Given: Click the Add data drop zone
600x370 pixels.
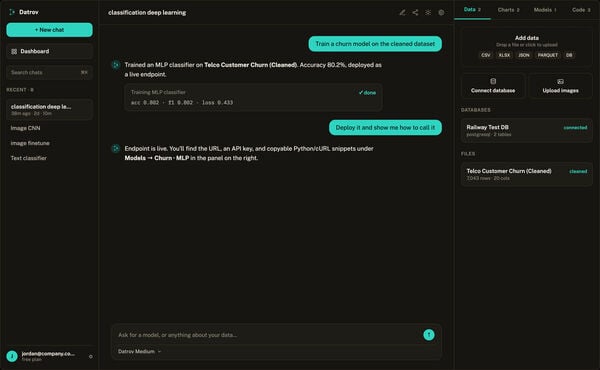Looking at the screenshot, I should pyautogui.click(x=527, y=47).
